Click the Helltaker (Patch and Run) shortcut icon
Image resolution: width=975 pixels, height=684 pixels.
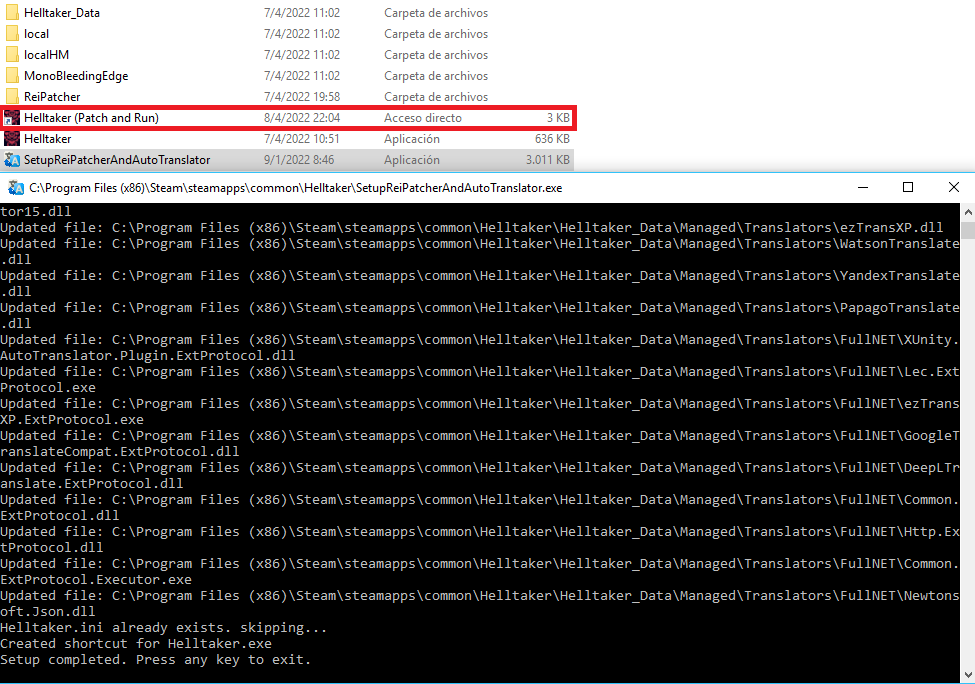12,118
